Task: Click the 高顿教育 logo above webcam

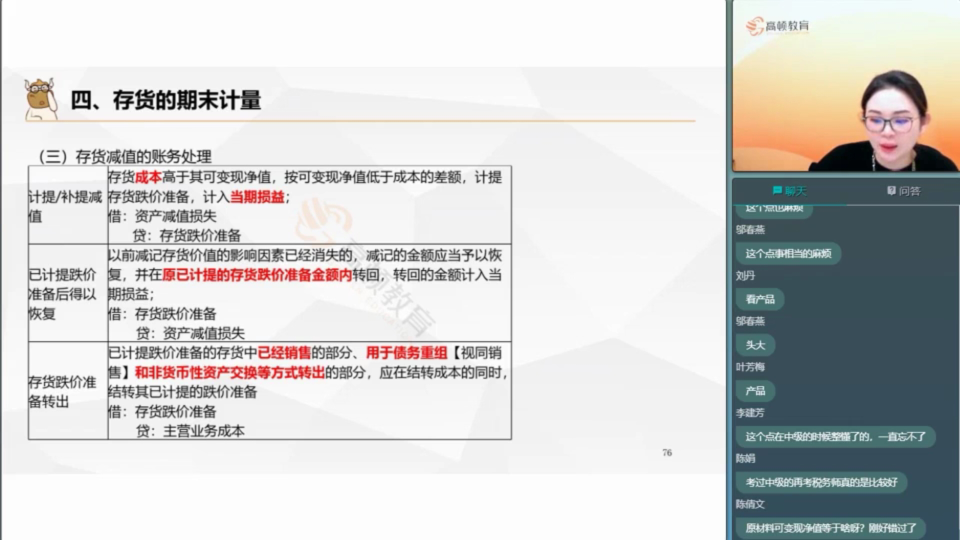Action: tap(777, 26)
